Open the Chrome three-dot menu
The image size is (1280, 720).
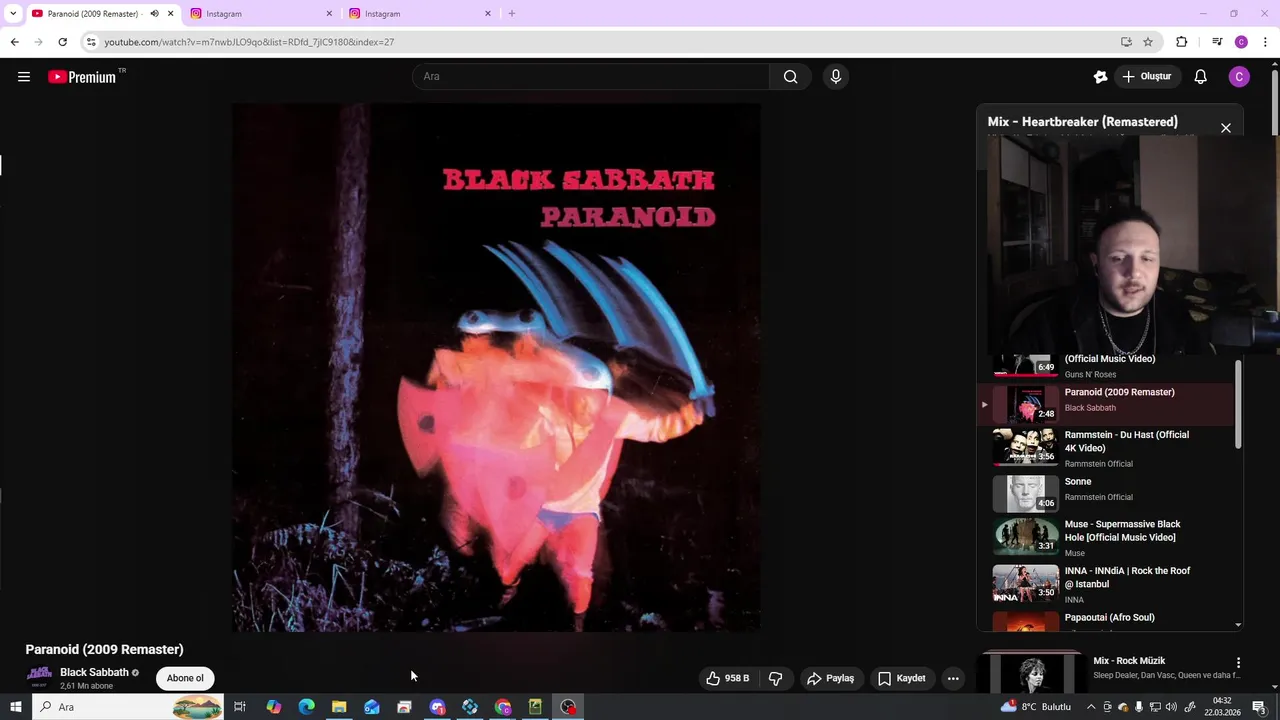point(1266,42)
